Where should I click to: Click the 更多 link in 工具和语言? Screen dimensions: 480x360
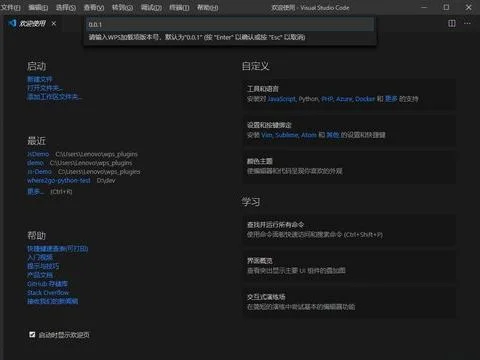click(x=391, y=99)
